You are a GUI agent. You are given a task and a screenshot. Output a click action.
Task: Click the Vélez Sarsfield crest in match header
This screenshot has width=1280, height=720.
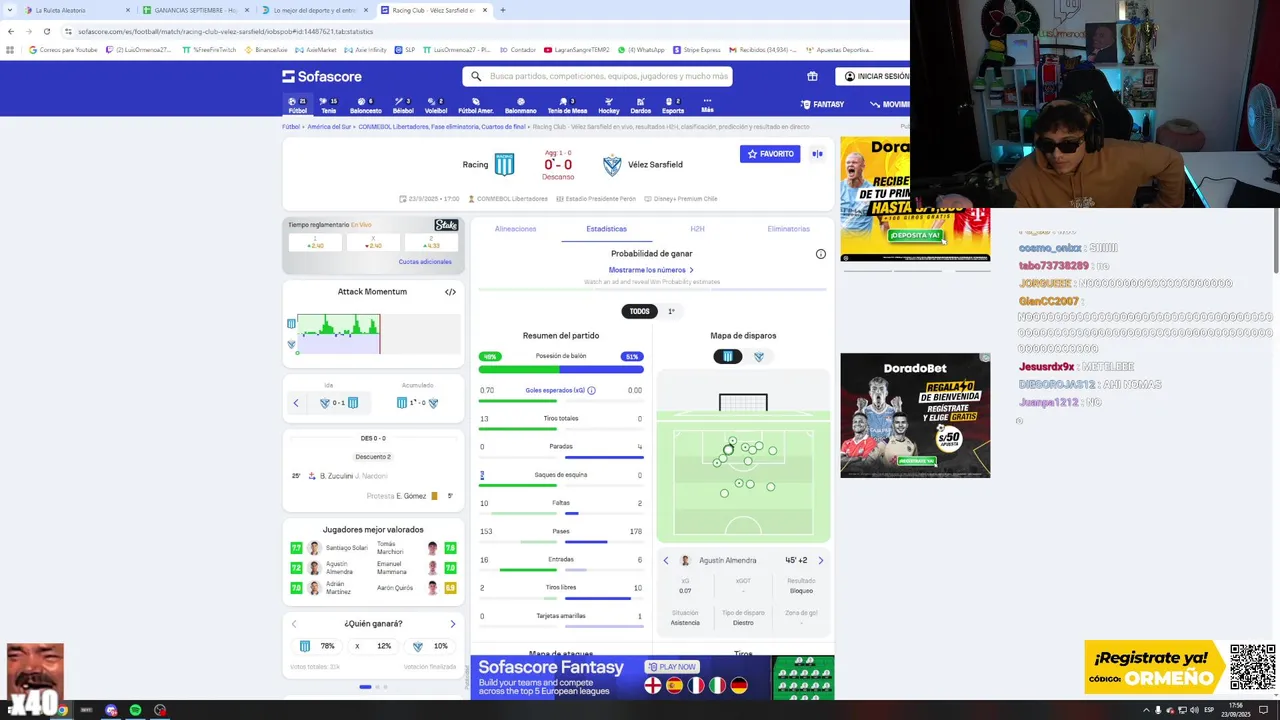click(612, 165)
